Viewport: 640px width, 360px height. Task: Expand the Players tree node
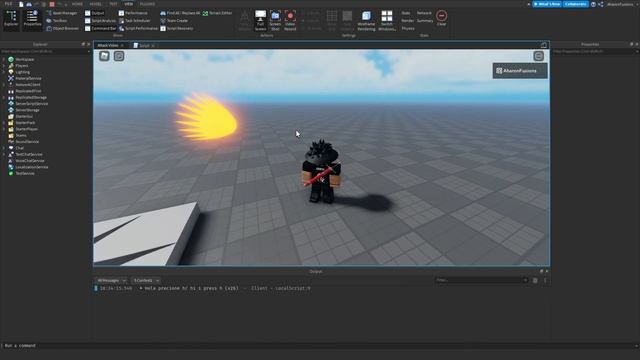tap(4, 66)
